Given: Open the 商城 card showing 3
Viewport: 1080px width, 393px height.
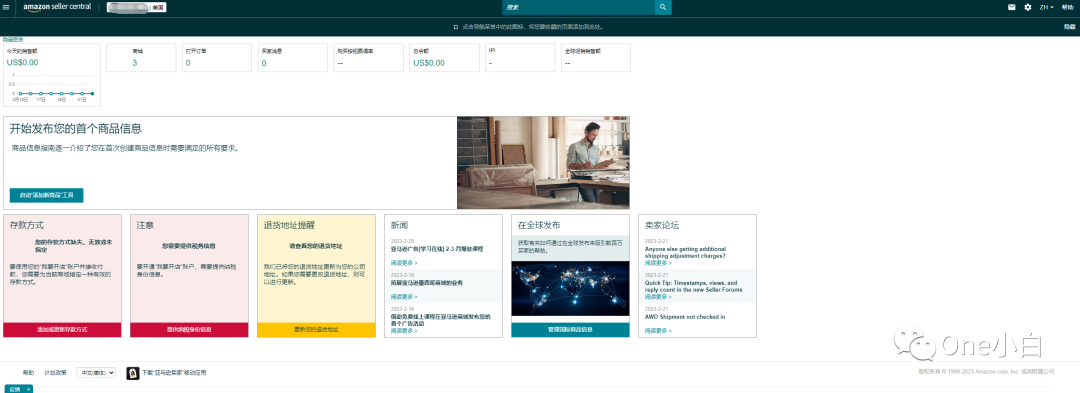Looking at the screenshot, I should tap(141, 58).
